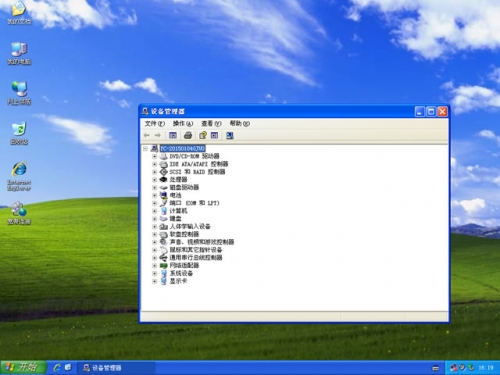Expand the 人体学输入设备 node
Viewport: 500px width, 375px height.
coord(154,226)
